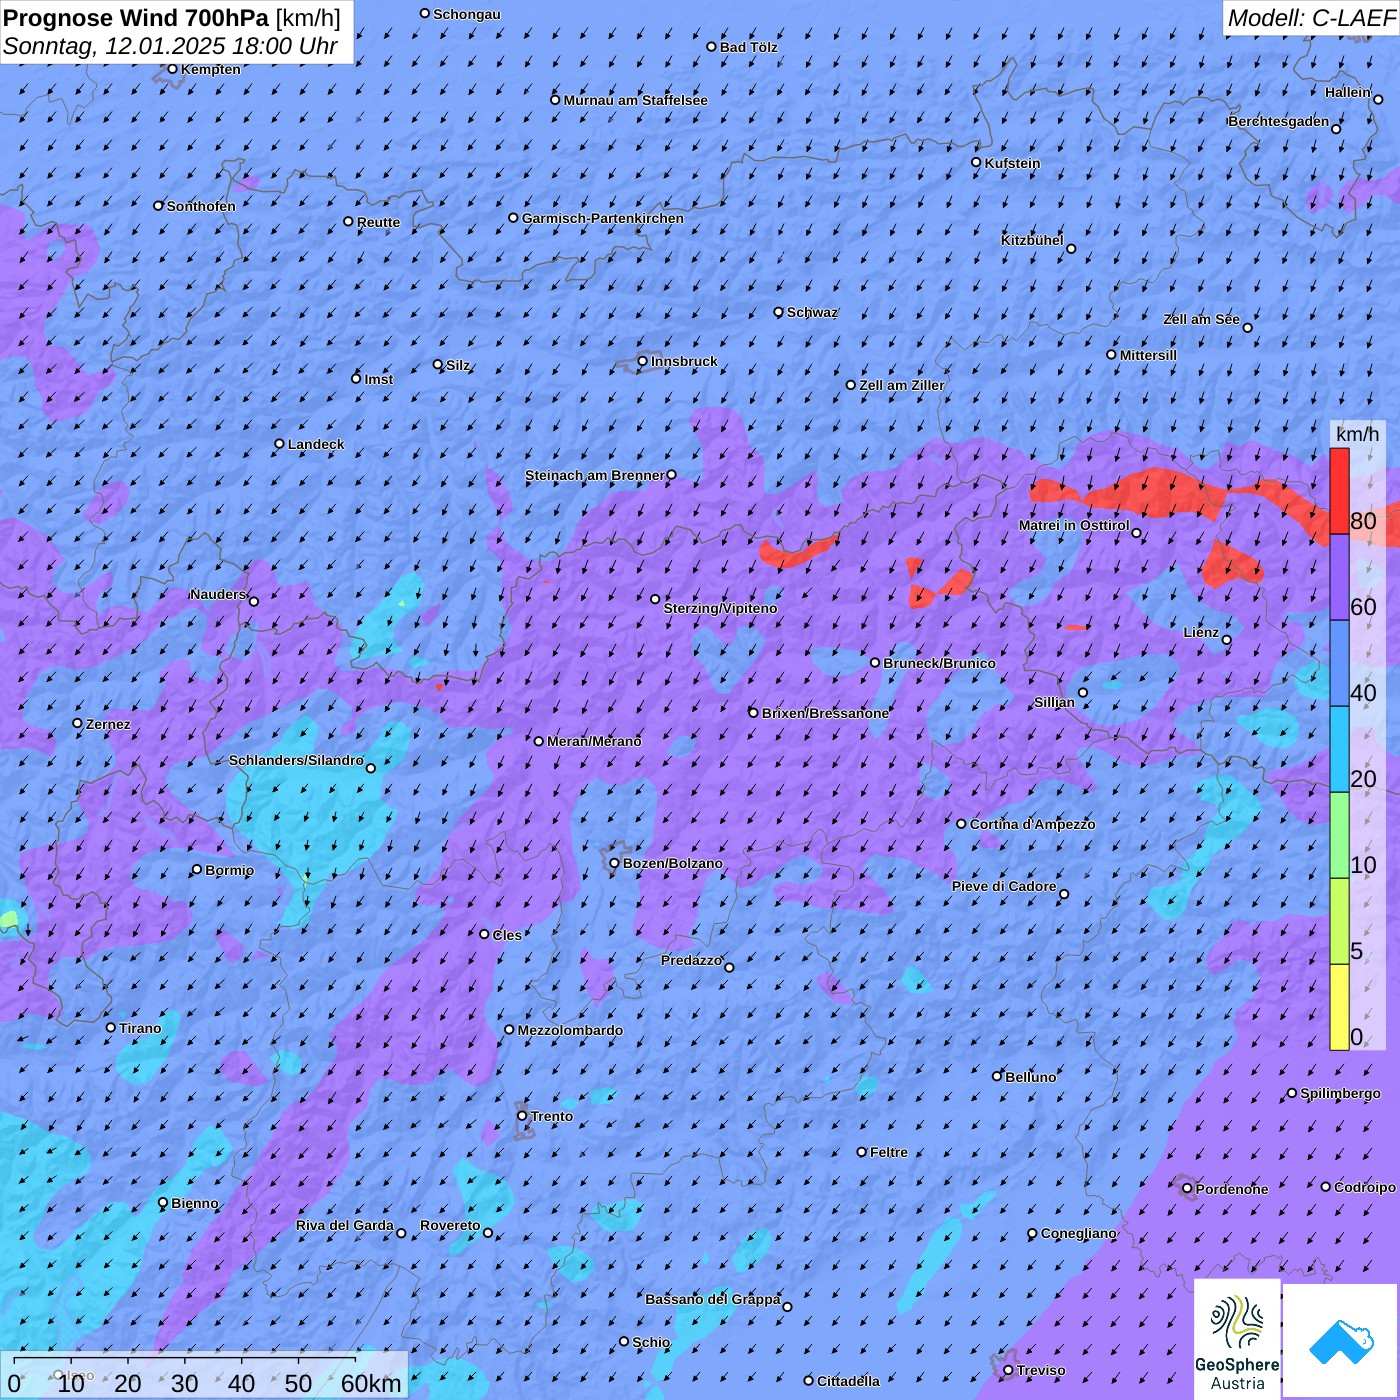The width and height of the screenshot is (1400, 1400).
Task: Click the Cittadella location dot
Action: point(809,1381)
